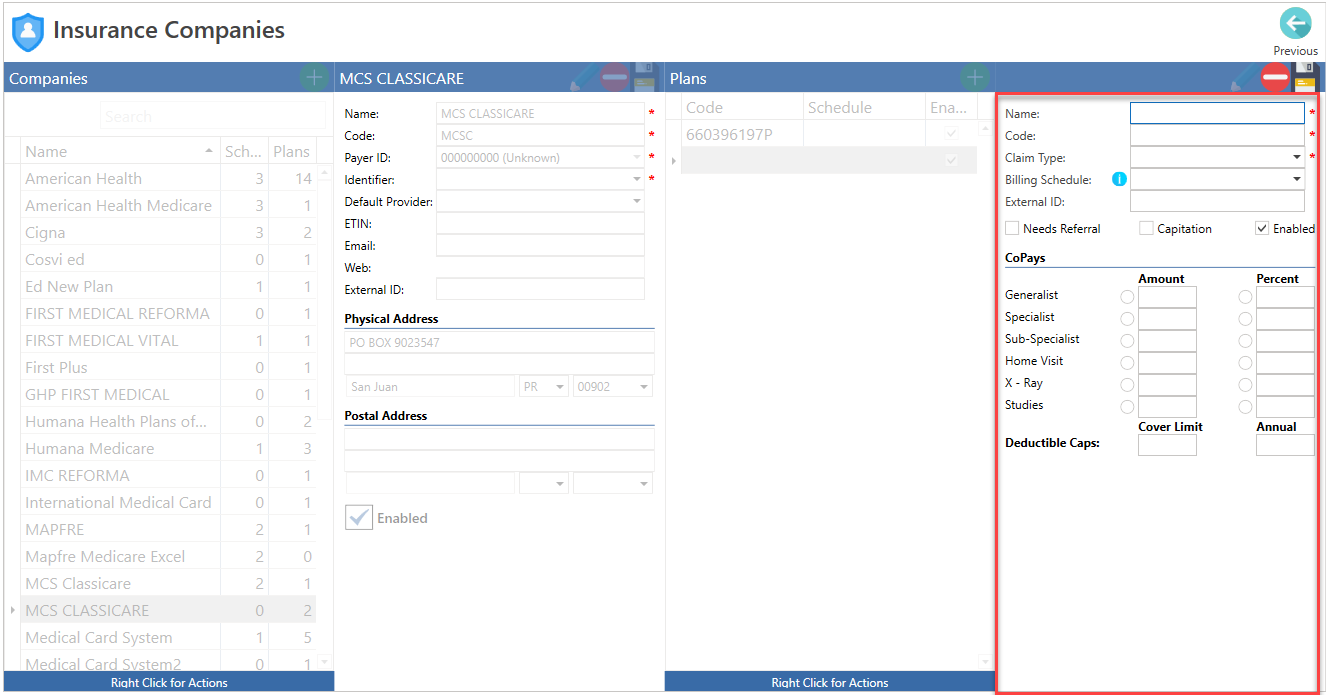Click the Companies search box
Viewport: 1330px width, 695px height.
coord(213,116)
